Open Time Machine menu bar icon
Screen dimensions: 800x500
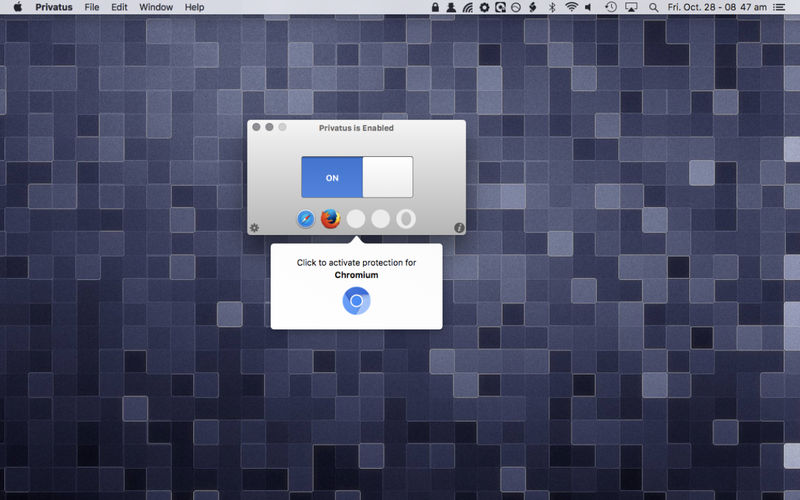point(611,7)
